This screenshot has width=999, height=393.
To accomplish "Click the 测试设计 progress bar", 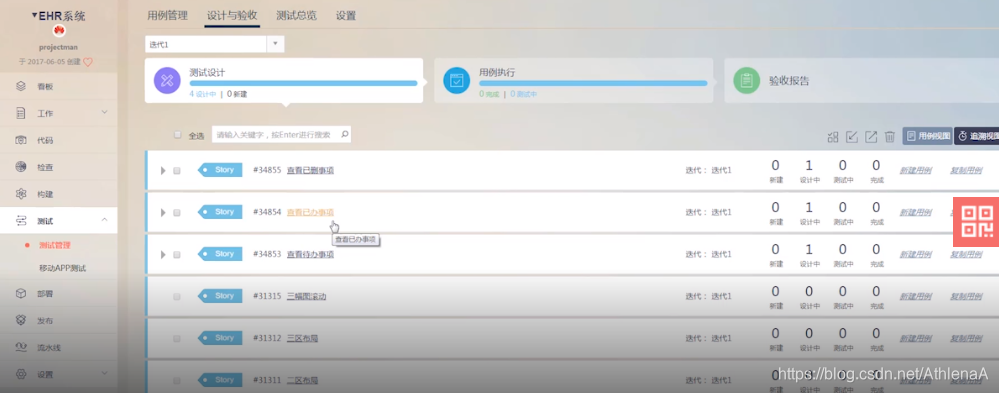I will point(303,83).
